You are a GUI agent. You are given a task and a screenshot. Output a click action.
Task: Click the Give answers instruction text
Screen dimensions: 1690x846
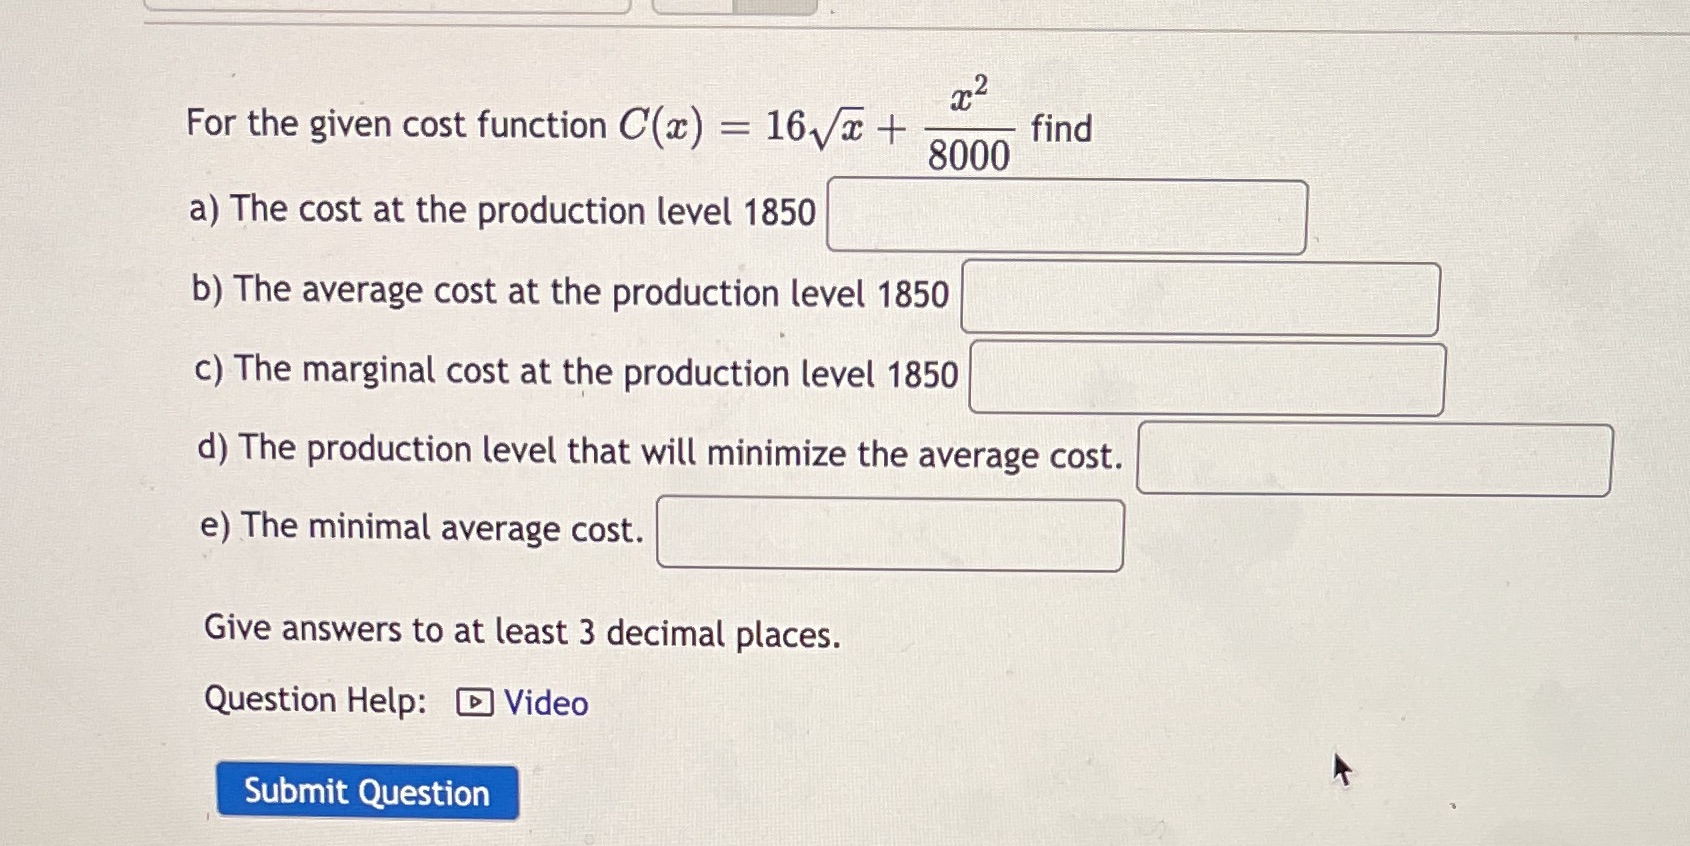[520, 630]
